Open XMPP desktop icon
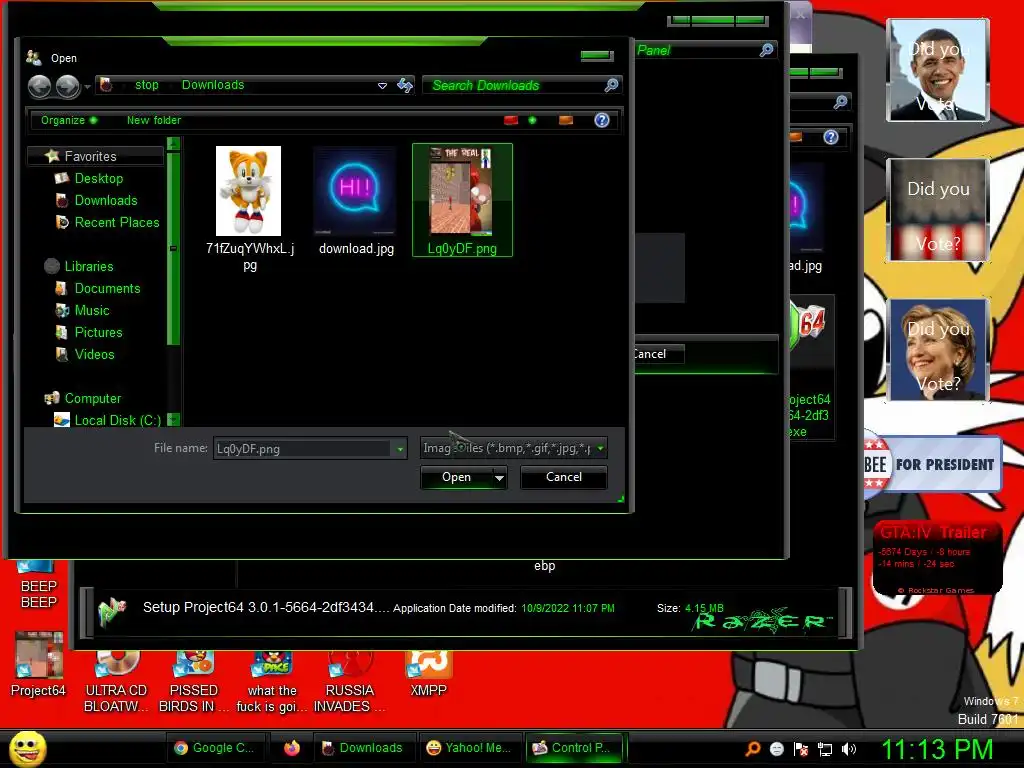The width and height of the screenshot is (1024, 768). (428, 674)
